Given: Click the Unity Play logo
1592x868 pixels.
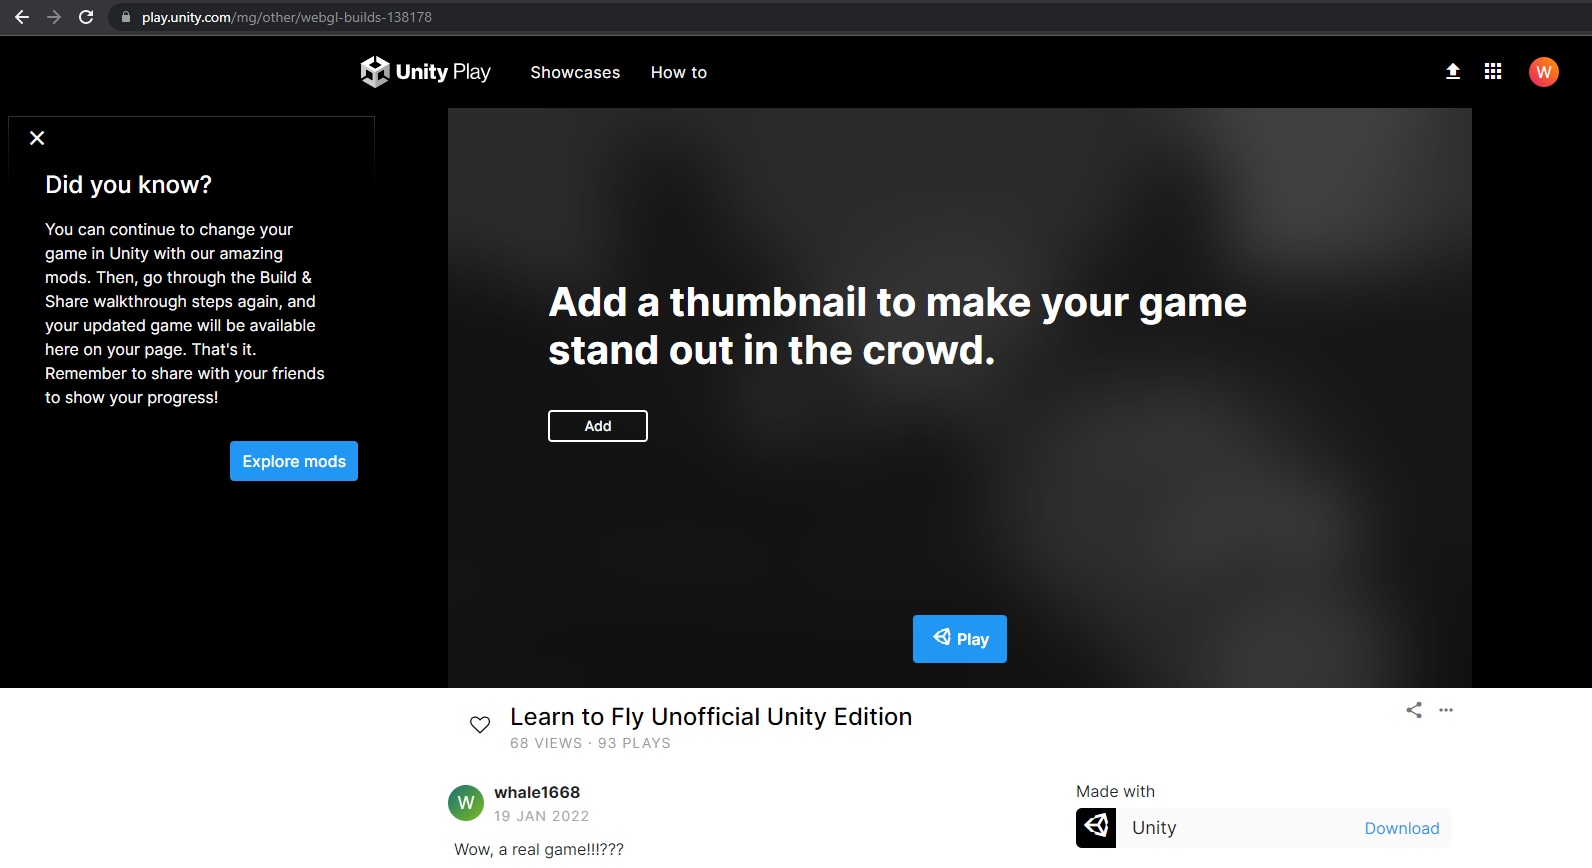Looking at the screenshot, I should [426, 72].
